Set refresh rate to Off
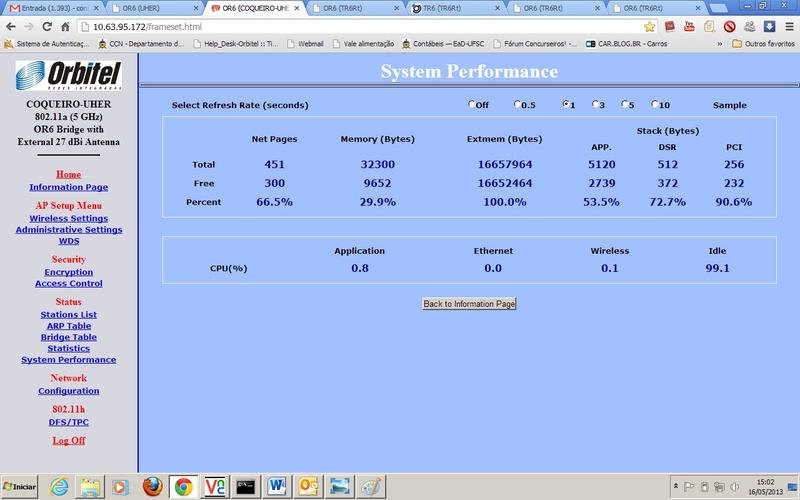Viewport: 800px width, 500px height. click(x=471, y=104)
